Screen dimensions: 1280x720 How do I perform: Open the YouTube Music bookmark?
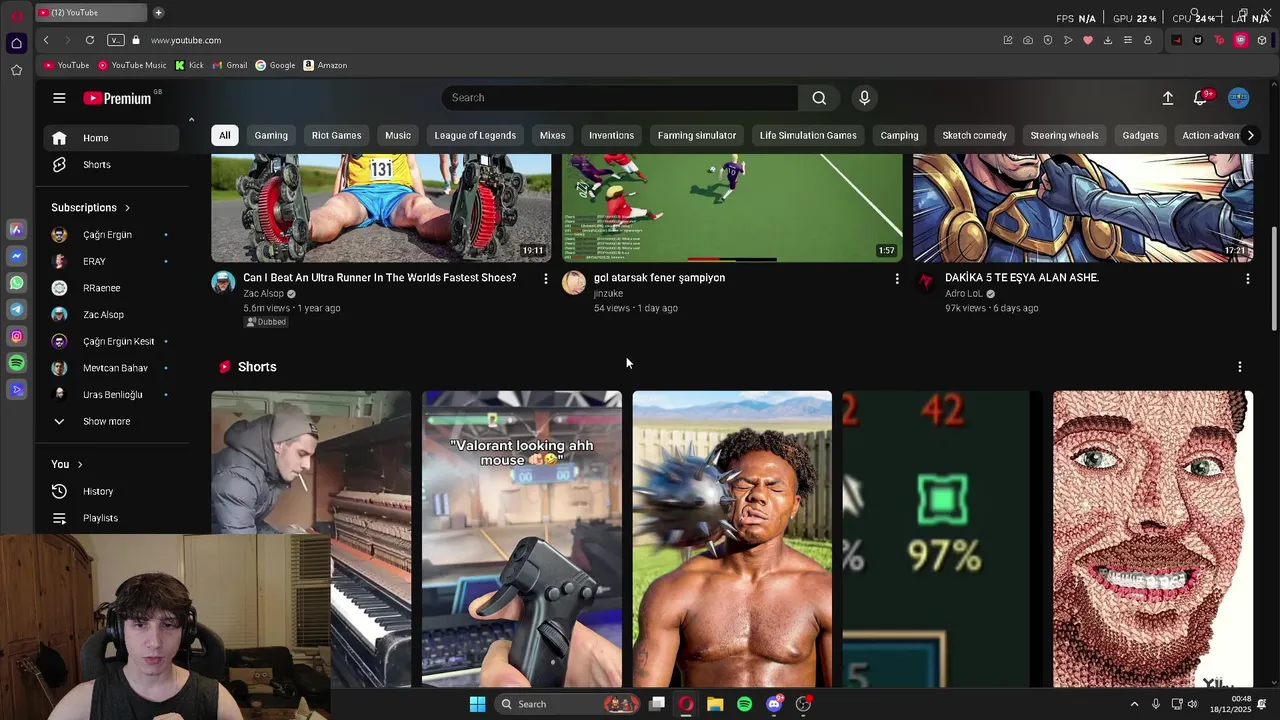coord(132,65)
